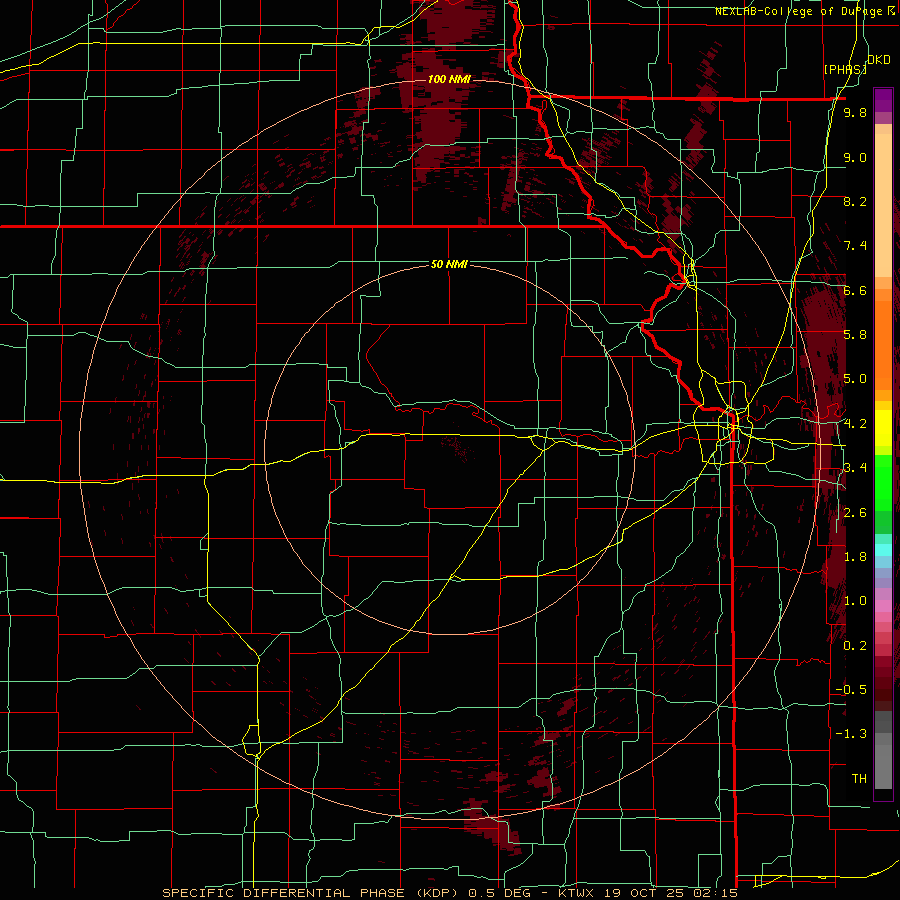The height and width of the screenshot is (900, 900).
Task: Click the 6.6 value on the scale
Action: pyautogui.click(x=855, y=290)
